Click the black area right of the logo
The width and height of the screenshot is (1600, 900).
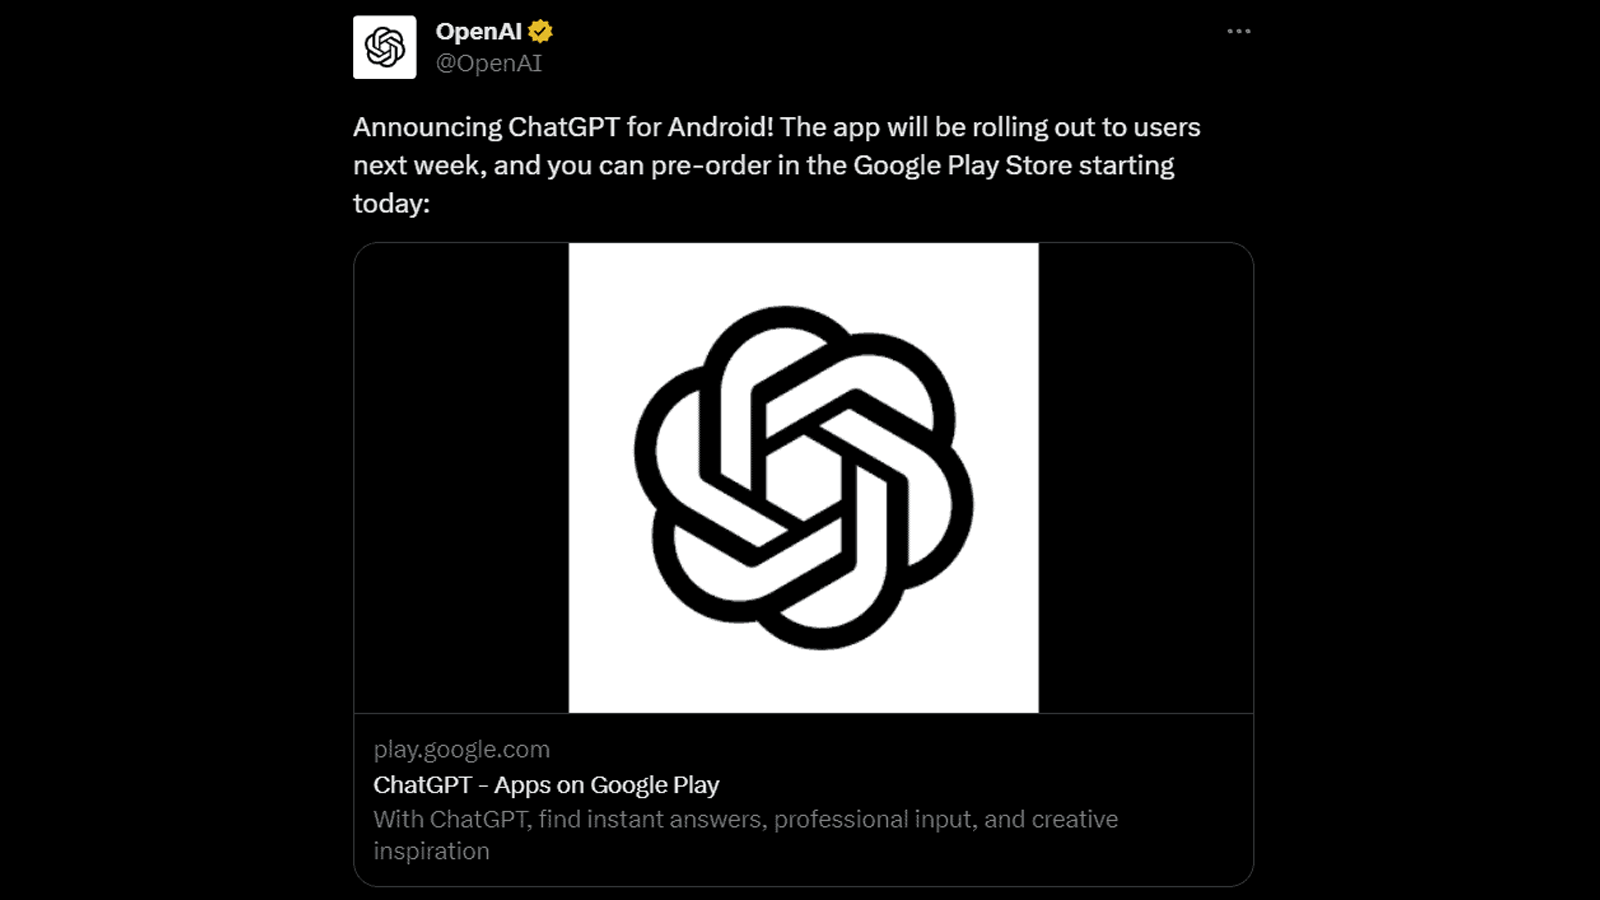[1145, 478]
